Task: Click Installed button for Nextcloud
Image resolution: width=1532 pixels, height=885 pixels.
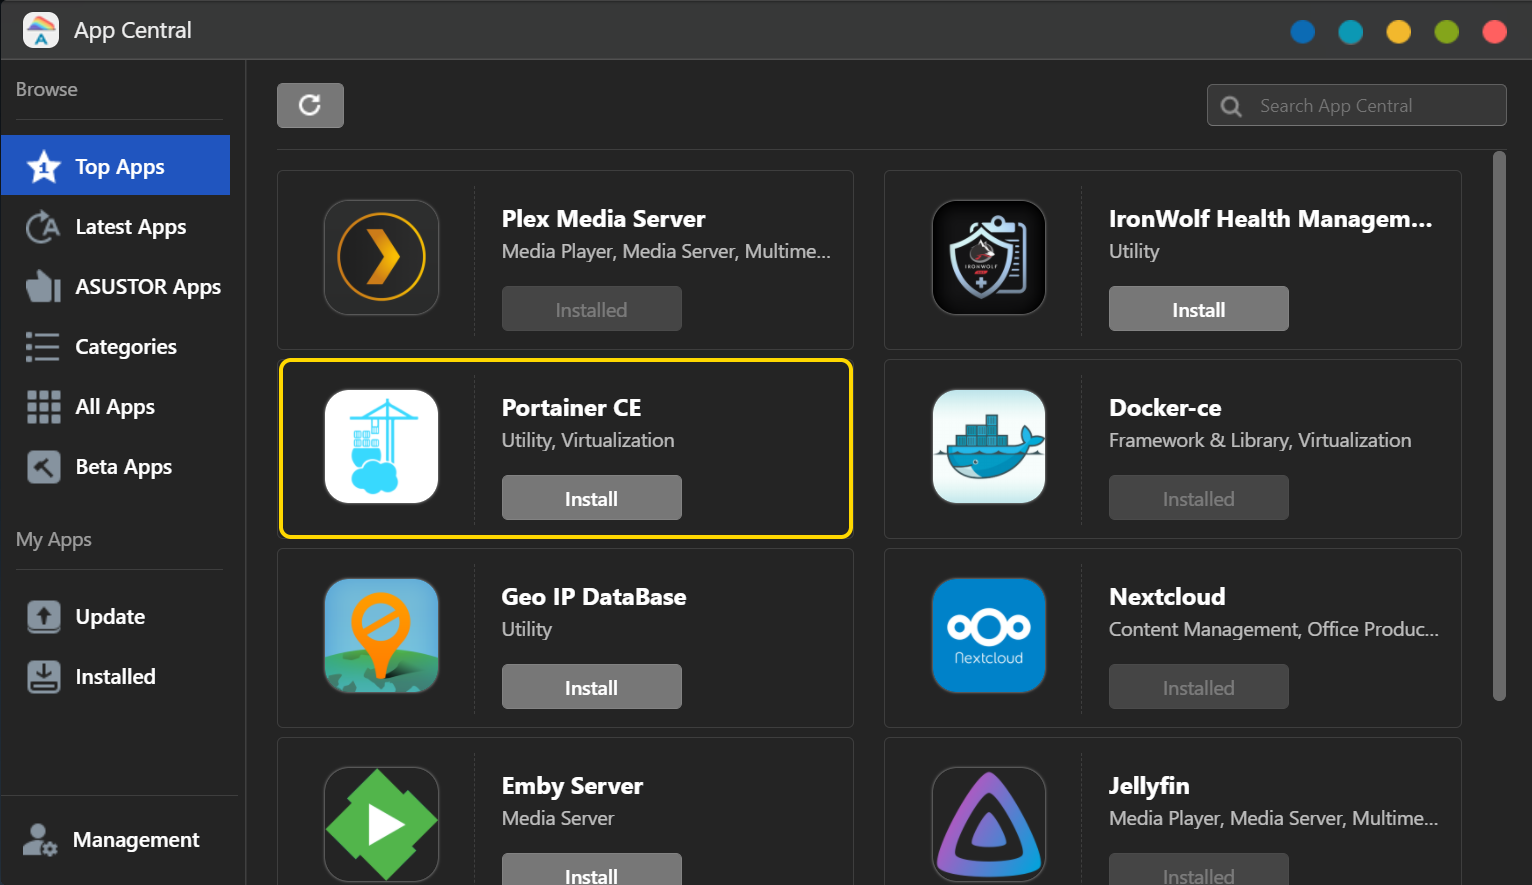Action: [1198, 687]
